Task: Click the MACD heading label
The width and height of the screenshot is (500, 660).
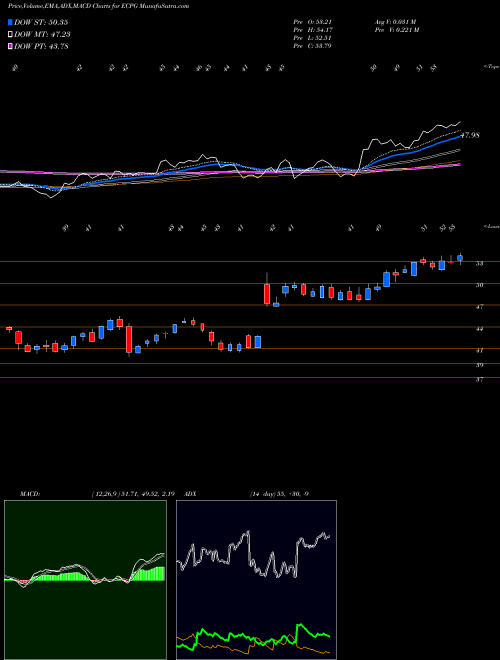Action: pos(29,494)
